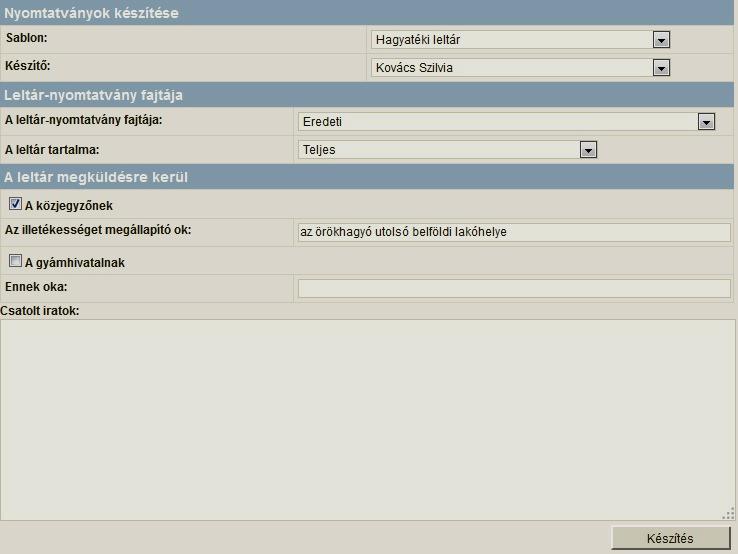Open the leltár tartalma dropdown showing Teljes
Image resolution: width=738 pixels, height=554 pixels.
point(448,150)
